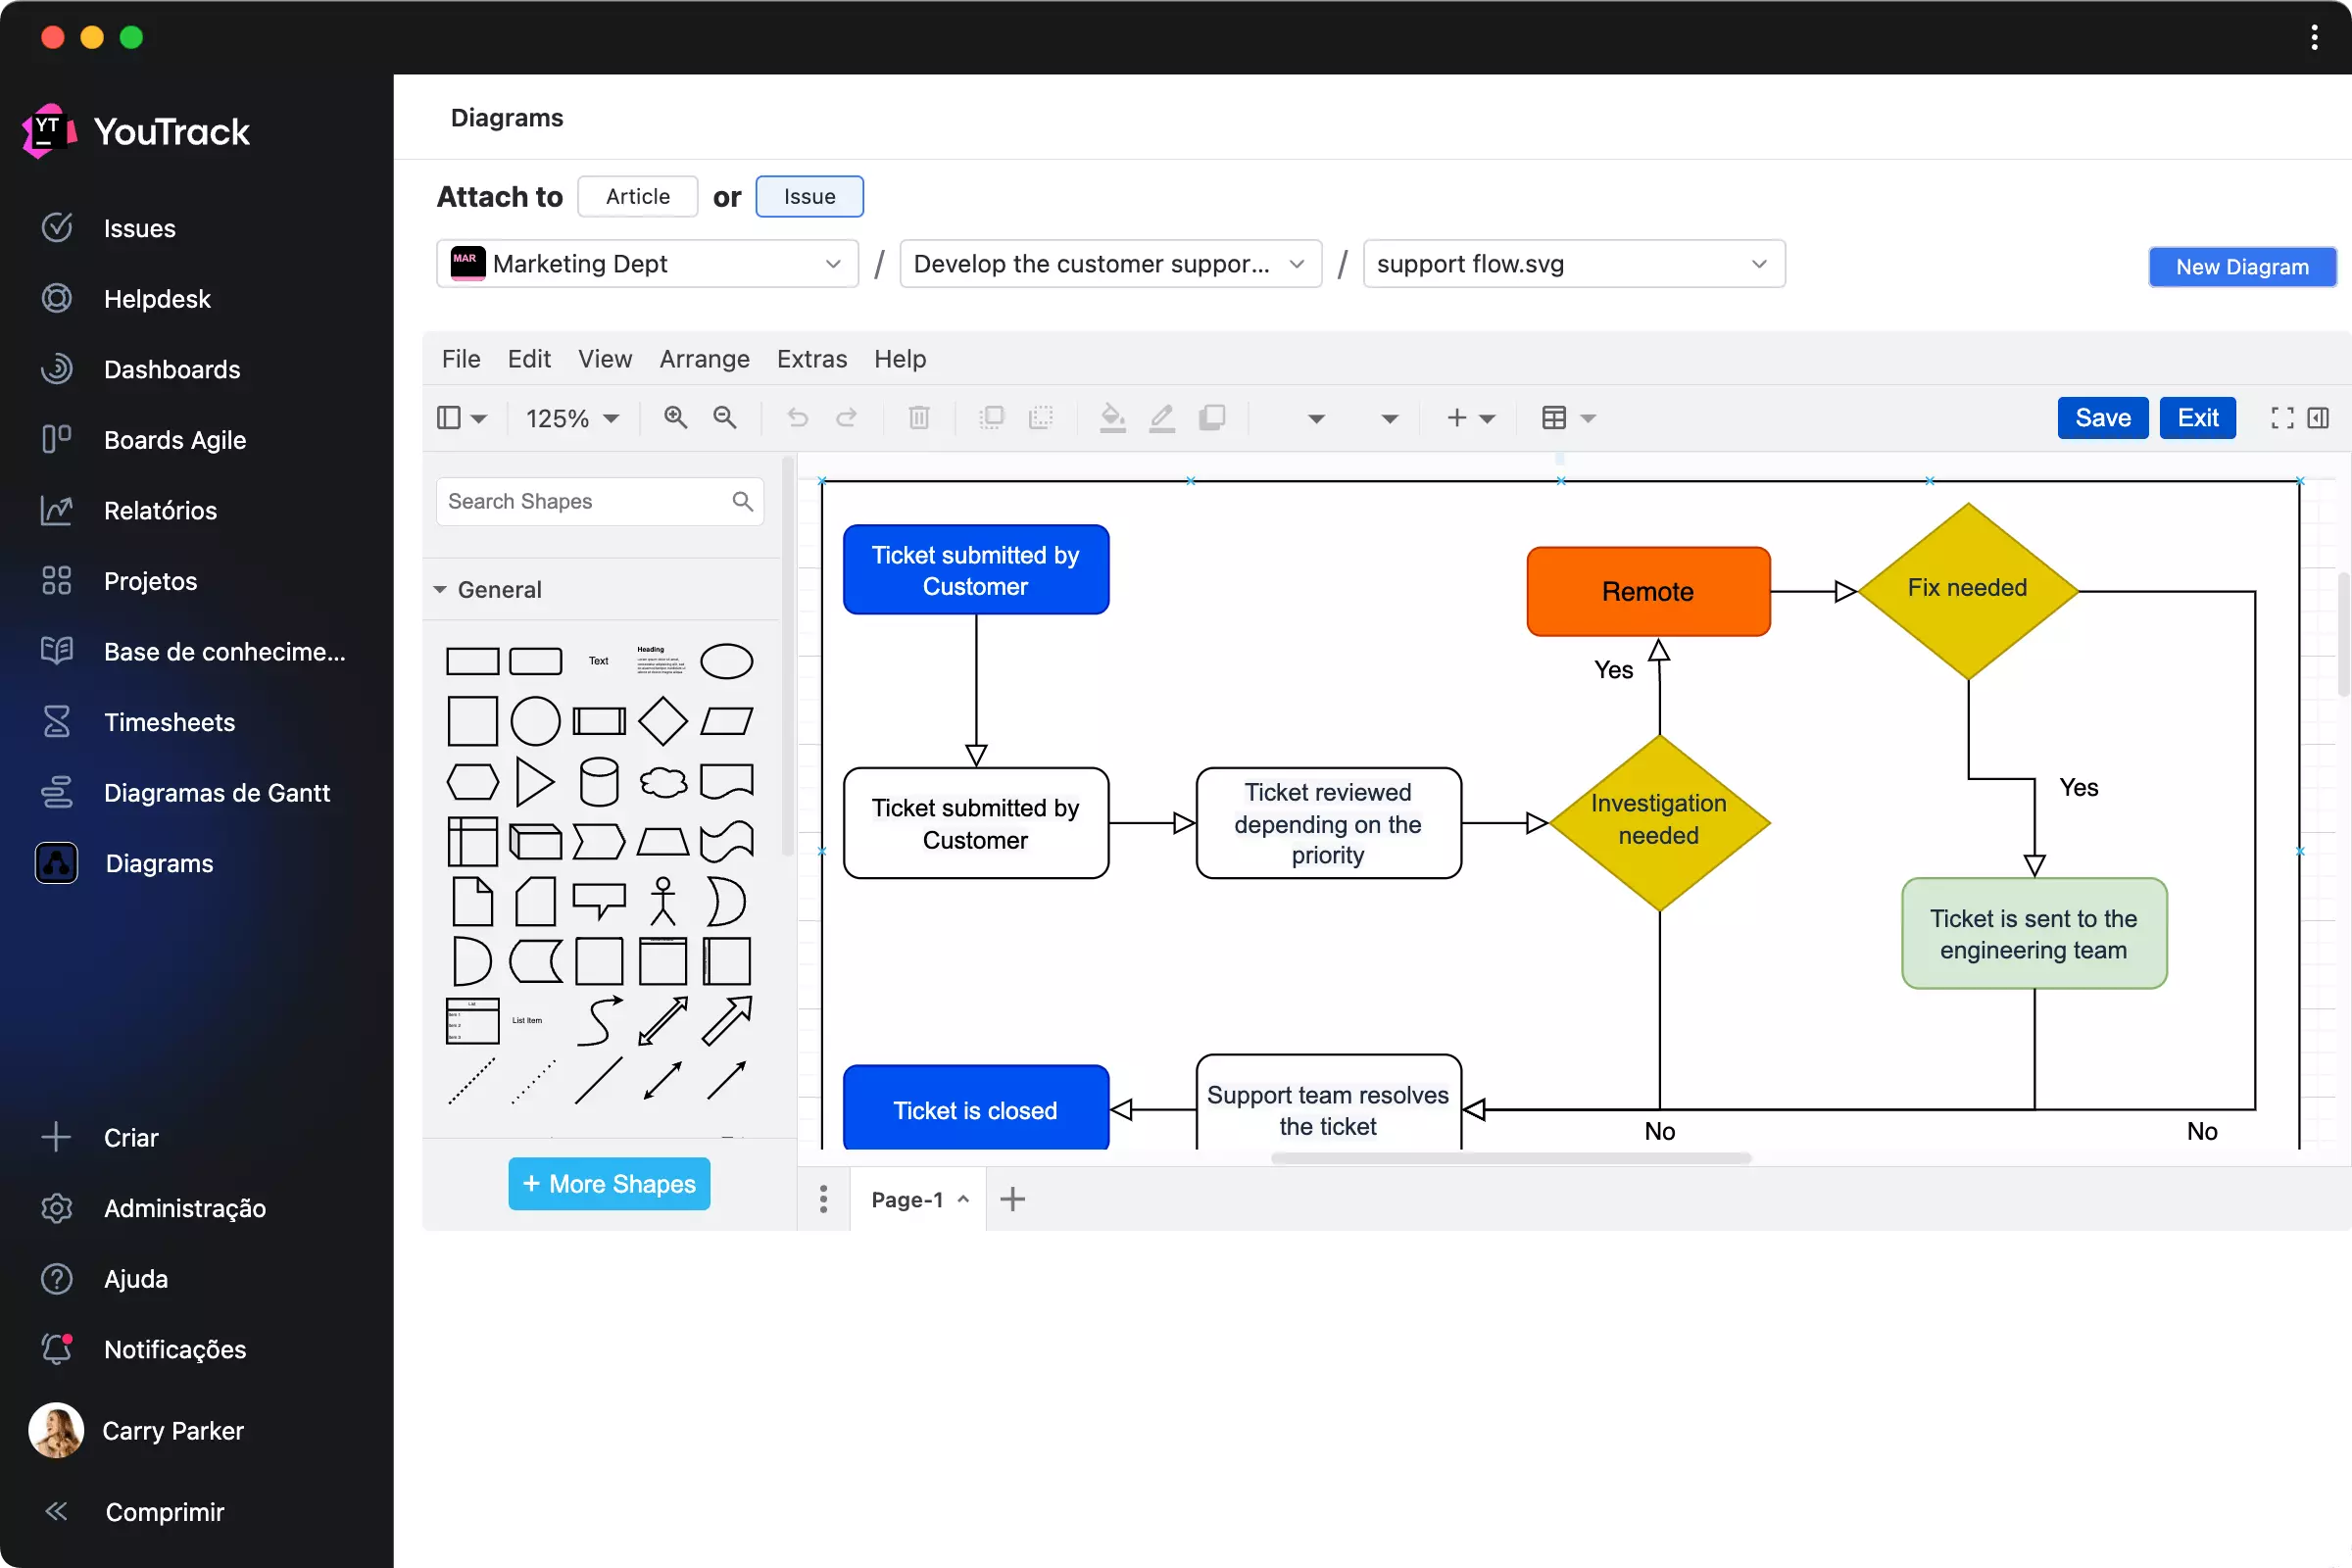
Task: Select the Issue attach option
Action: (x=809, y=196)
